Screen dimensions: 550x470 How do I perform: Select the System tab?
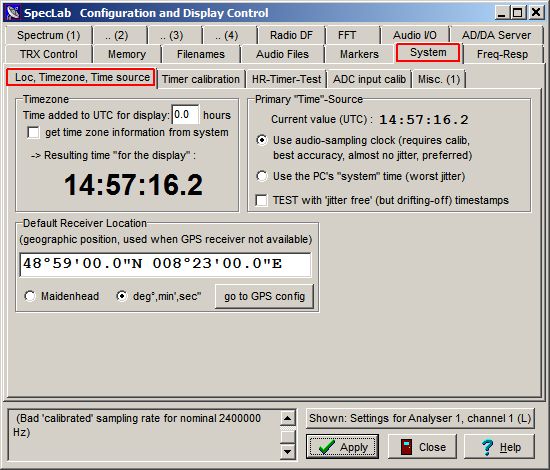click(x=428, y=53)
